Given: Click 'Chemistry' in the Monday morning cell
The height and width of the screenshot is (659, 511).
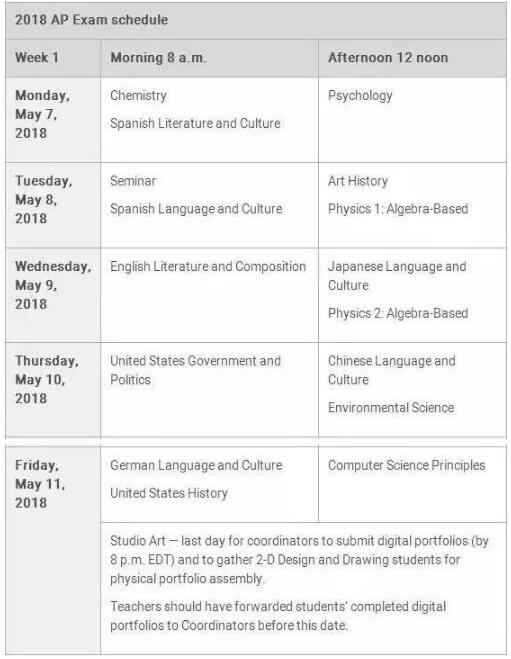Looking at the screenshot, I should 138,95.
